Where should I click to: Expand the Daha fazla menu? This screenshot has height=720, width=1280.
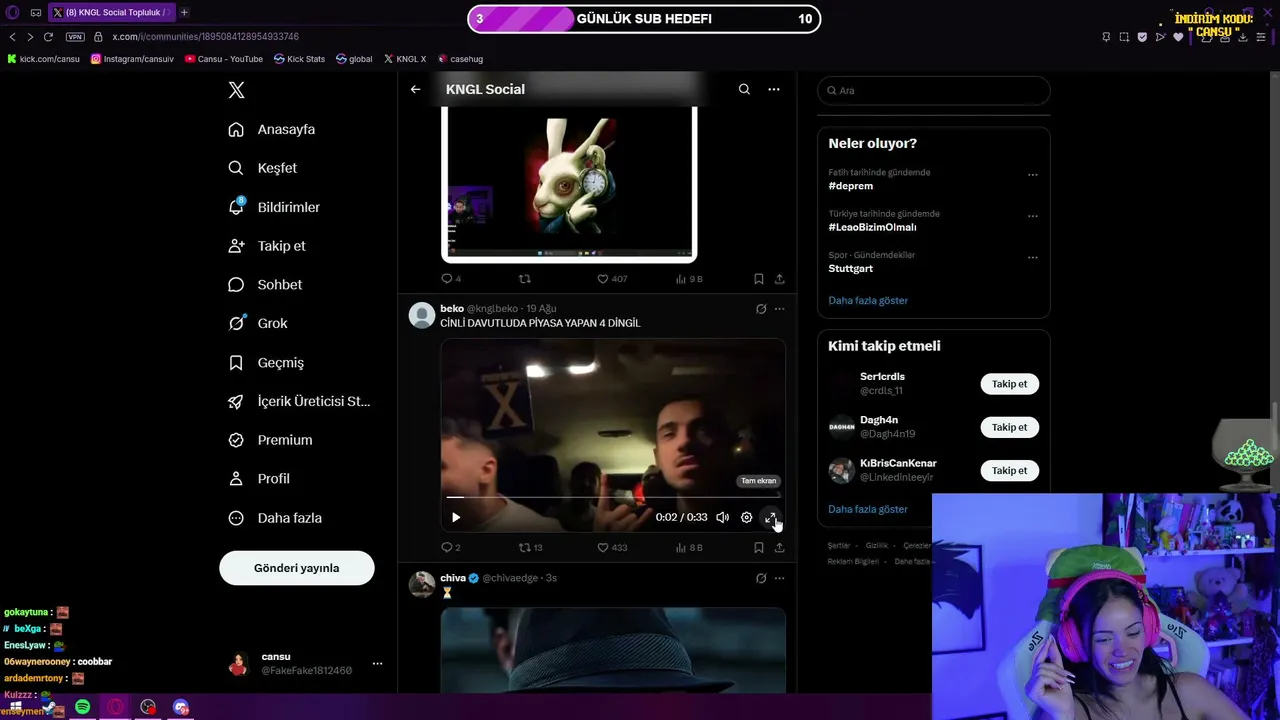(x=275, y=518)
